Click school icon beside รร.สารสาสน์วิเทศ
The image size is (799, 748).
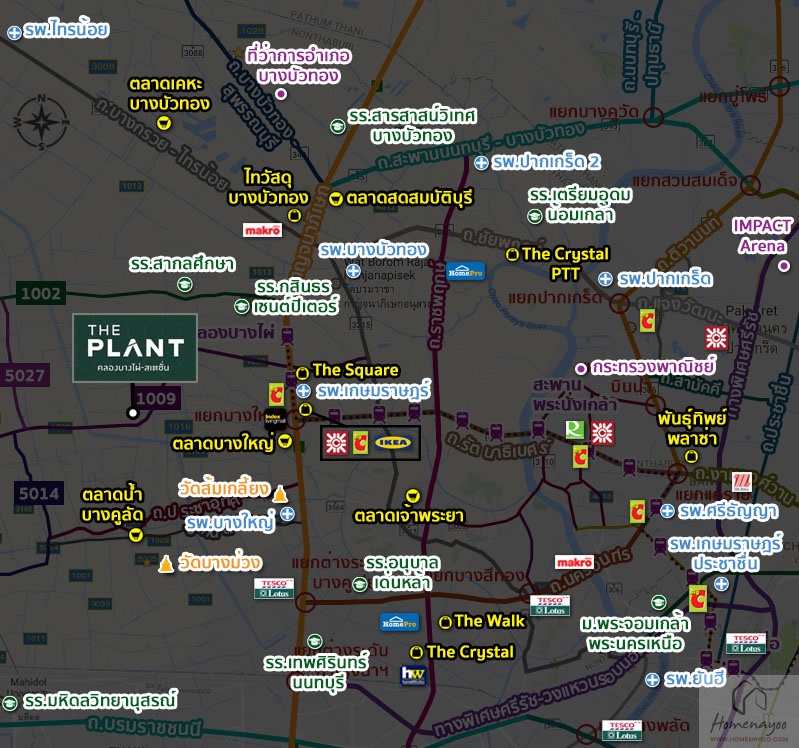pos(337,126)
